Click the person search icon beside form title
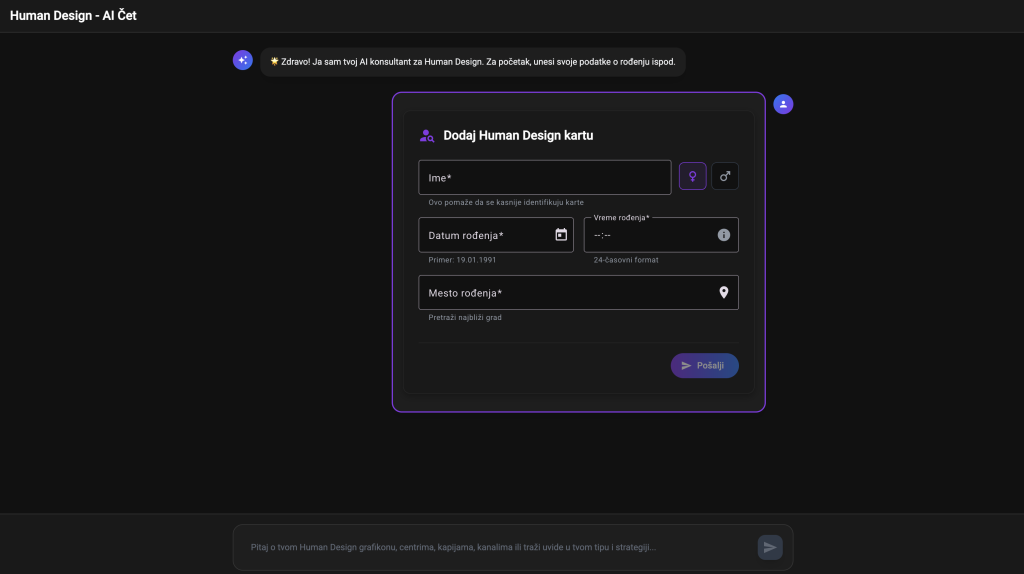The image size is (1024, 574). pyautogui.click(x=427, y=136)
